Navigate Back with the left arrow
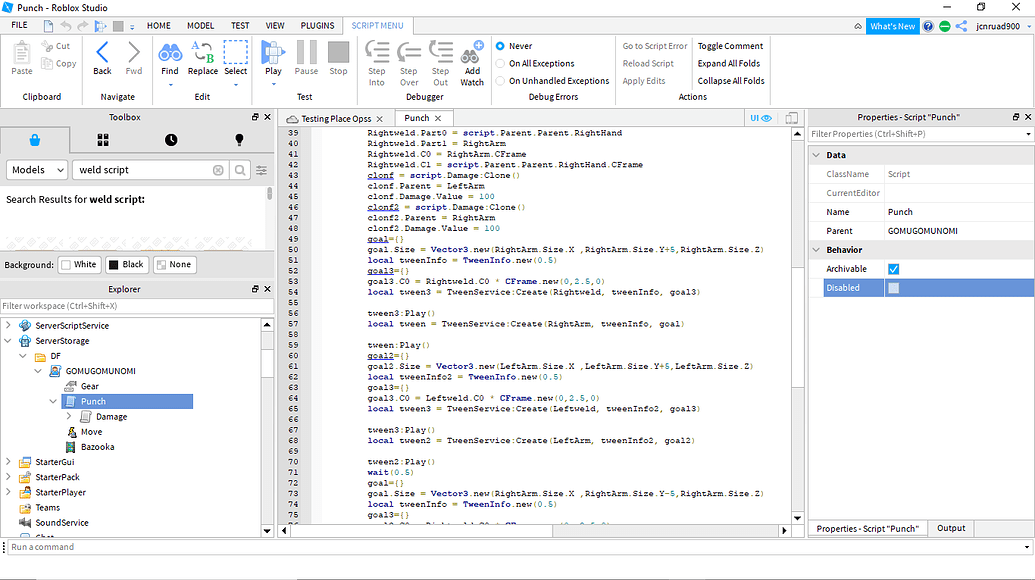 (x=102, y=52)
